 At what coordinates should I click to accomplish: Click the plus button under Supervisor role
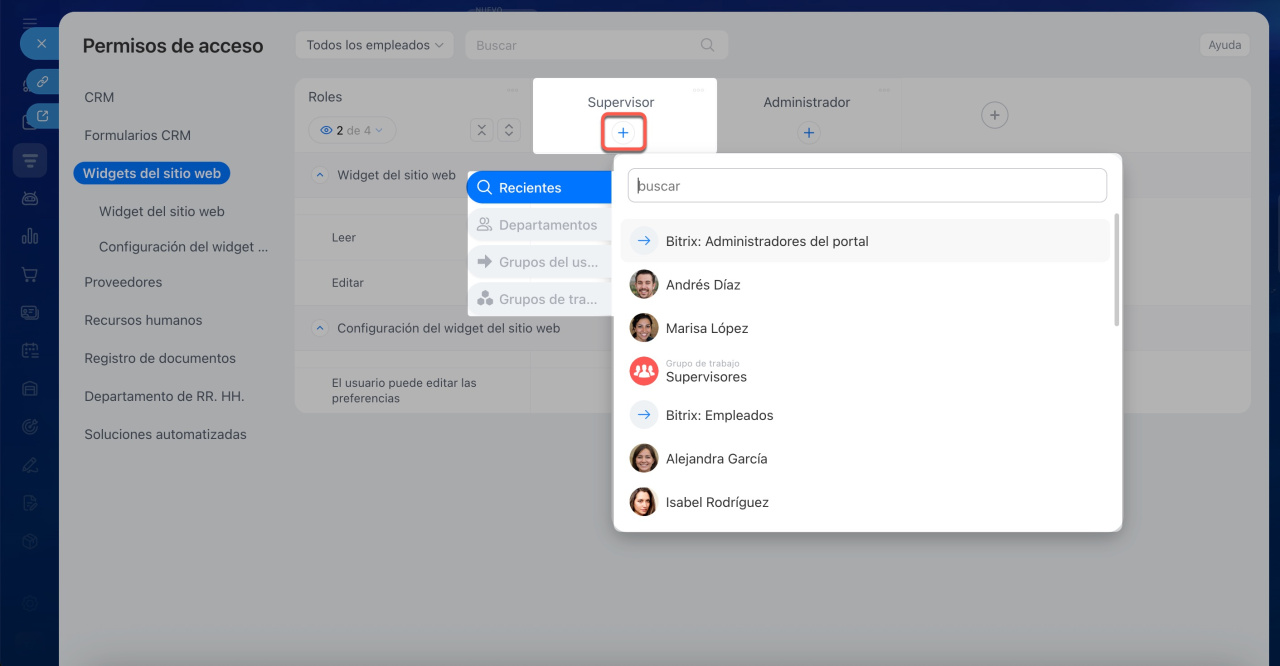pos(623,132)
